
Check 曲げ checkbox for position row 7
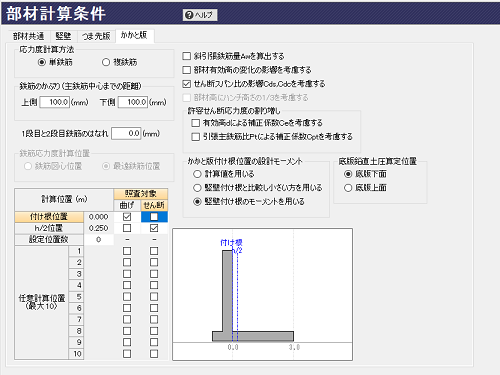[x=127, y=319]
